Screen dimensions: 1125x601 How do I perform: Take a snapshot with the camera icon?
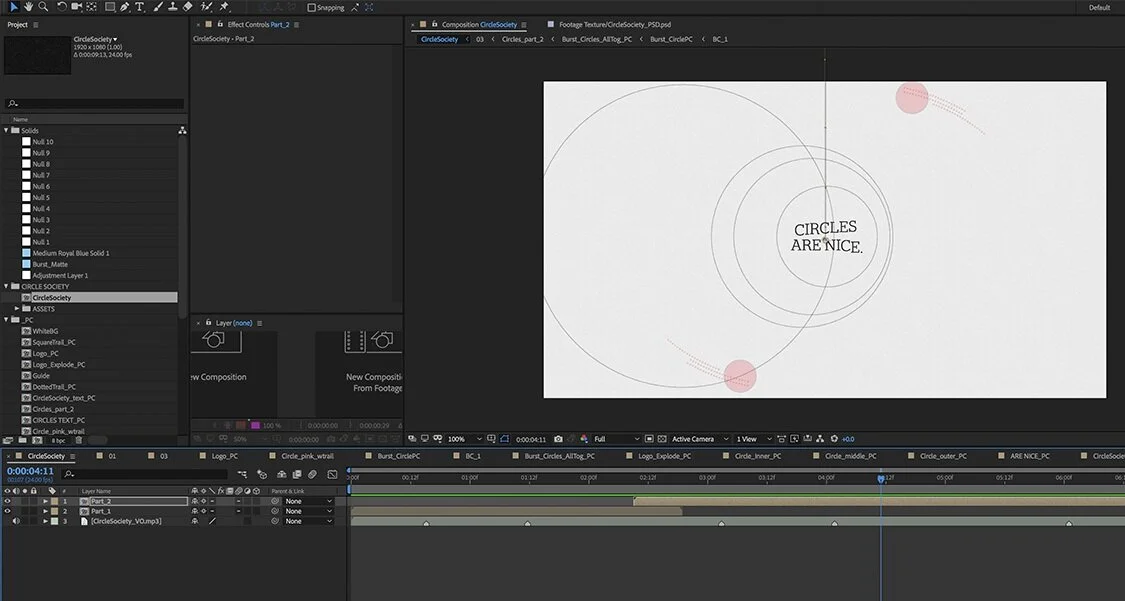point(558,439)
